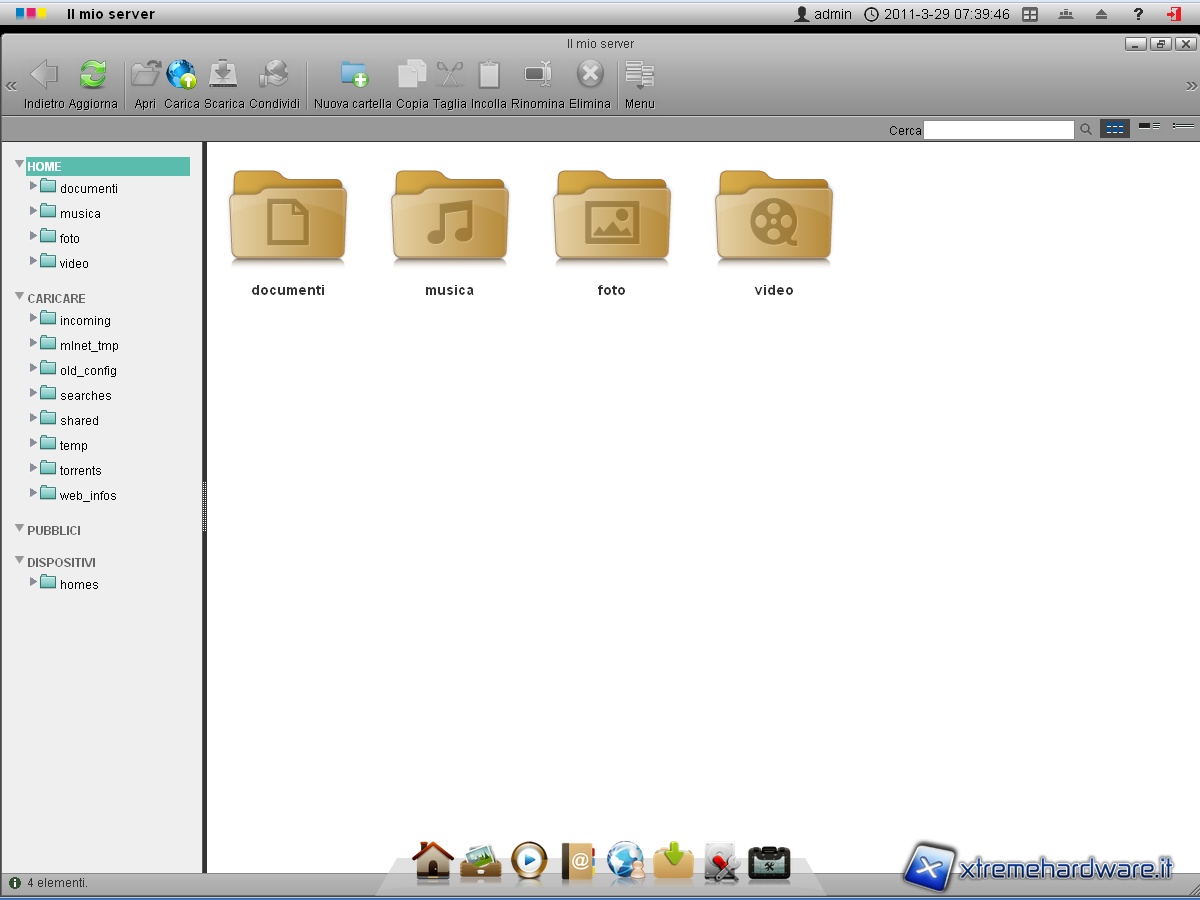The image size is (1200, 900).
Task: Collapse the CARICARE section
Action: [x=19, y=297]
